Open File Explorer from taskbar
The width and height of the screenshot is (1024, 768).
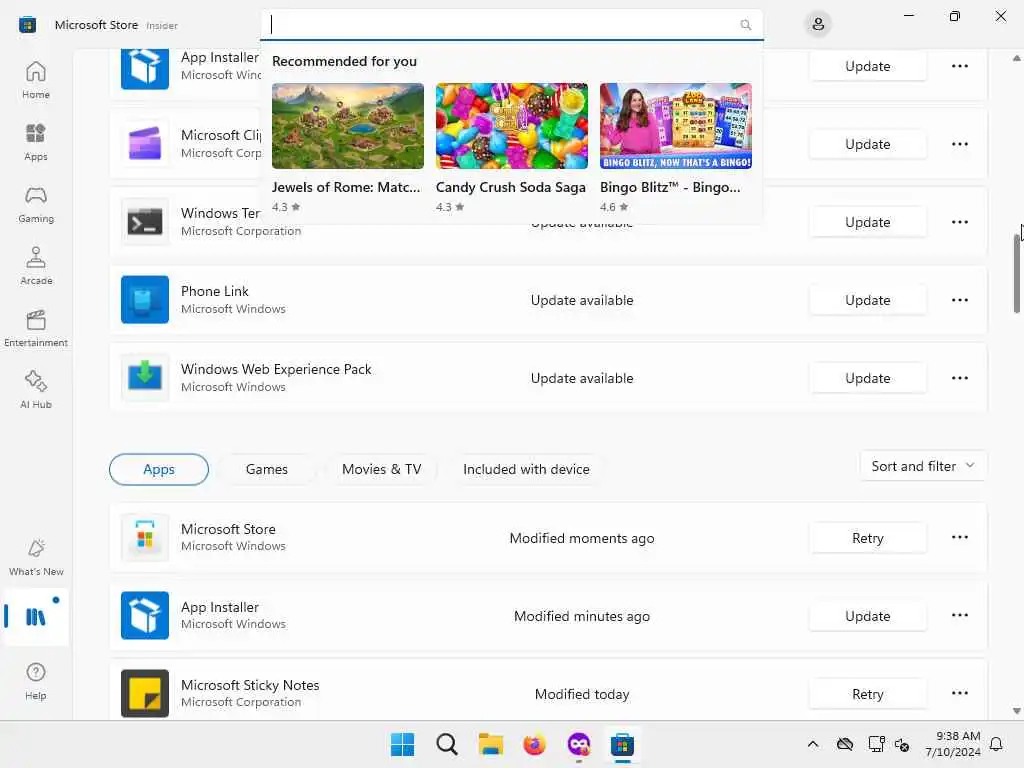pyautogui.click(x=490, y=744)
